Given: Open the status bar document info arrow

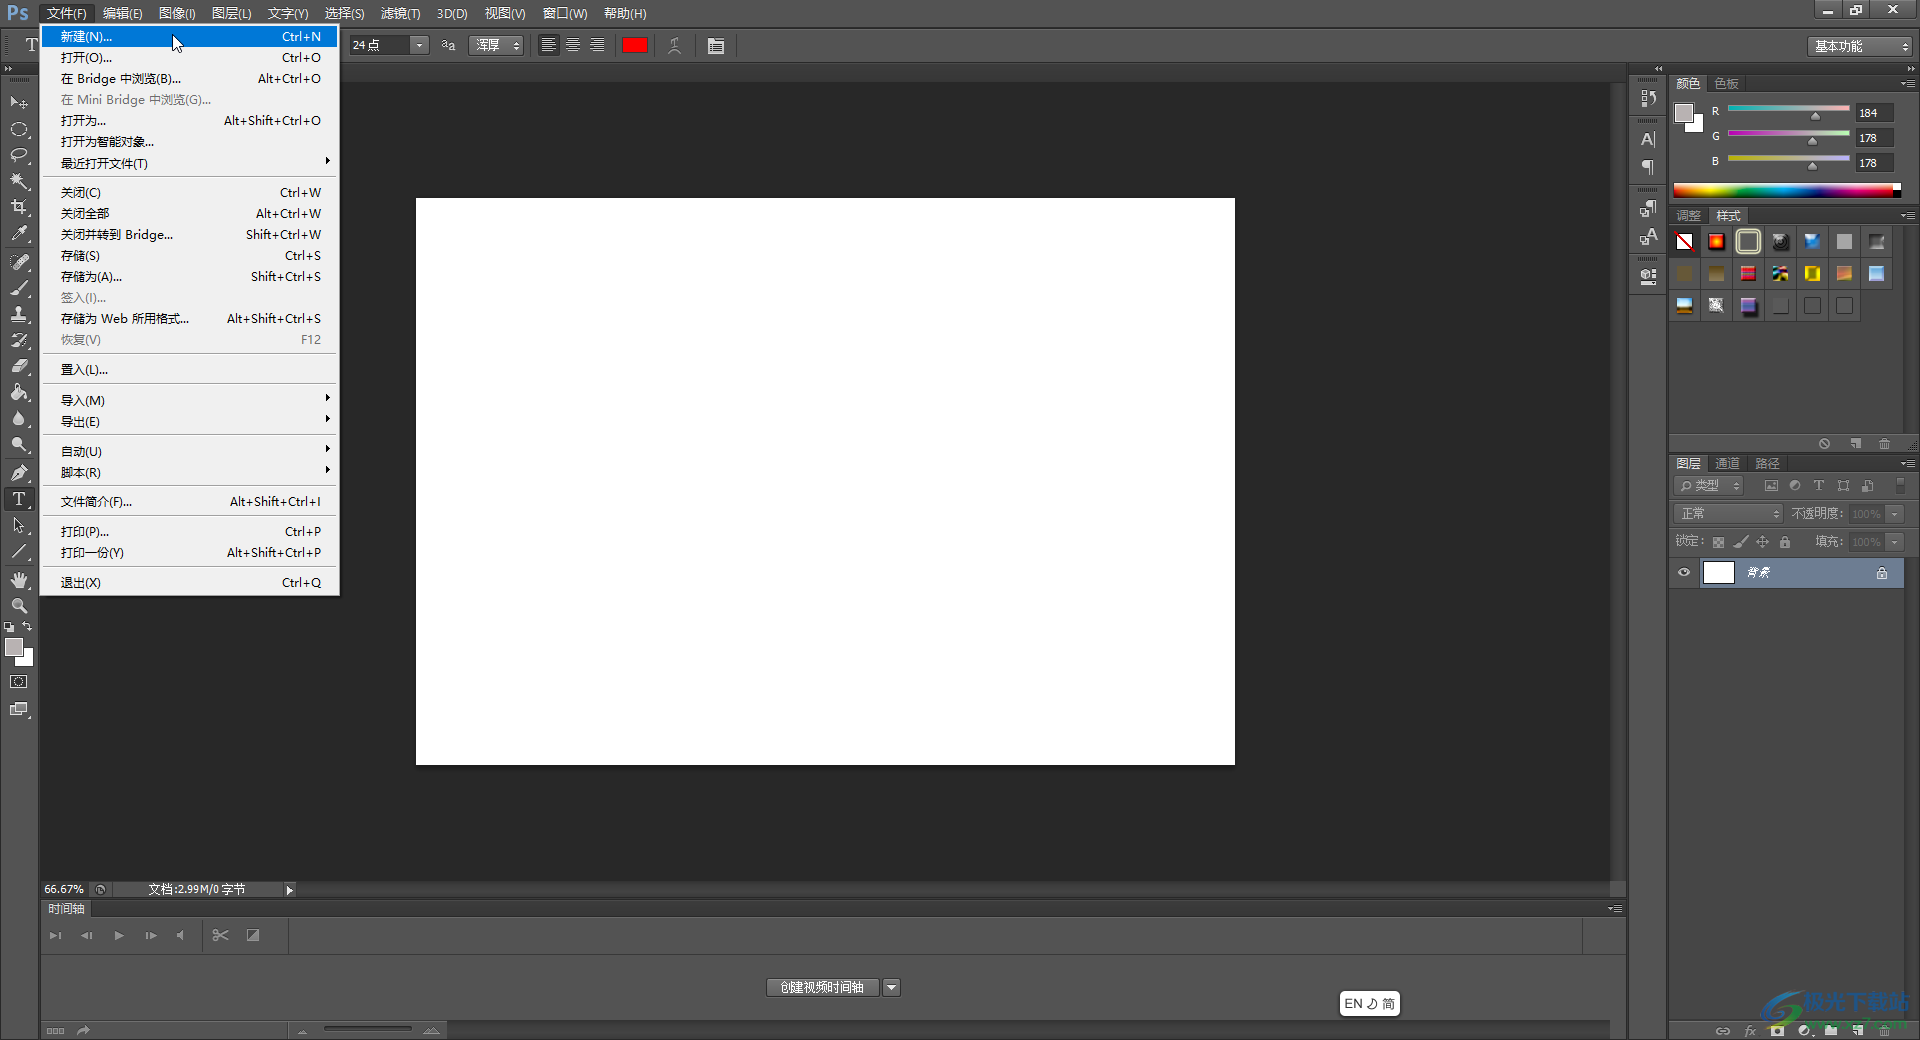Looking at the screenshot, I should click(290, 890).
